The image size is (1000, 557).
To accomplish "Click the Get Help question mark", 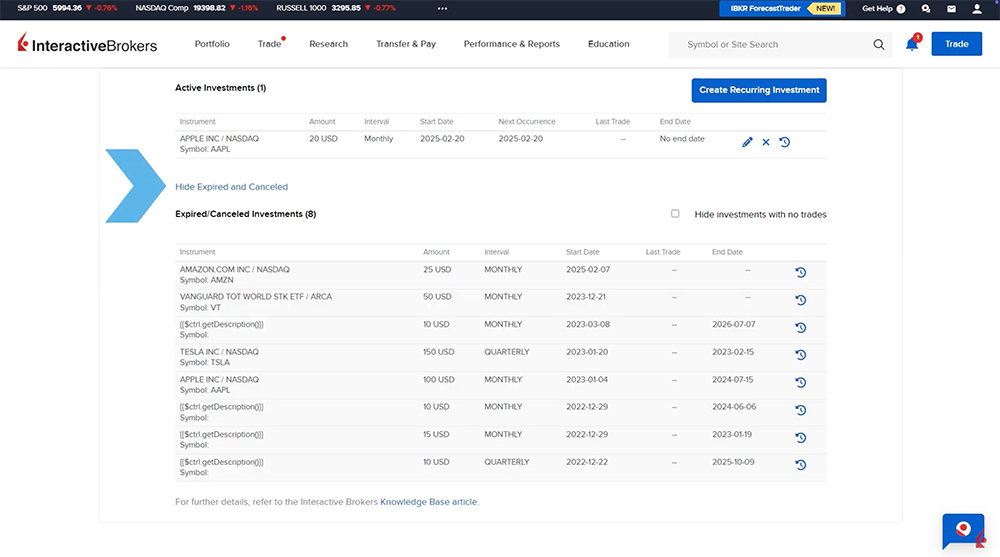I will pyautogui.click(x=901, y=9).
